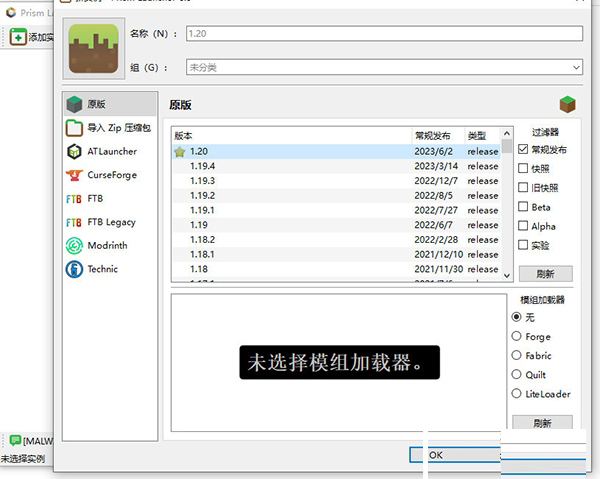Select the FTB icon entry
Image resolution: width=600 pixels, height=479 pixels.
(x=74, y=199)
